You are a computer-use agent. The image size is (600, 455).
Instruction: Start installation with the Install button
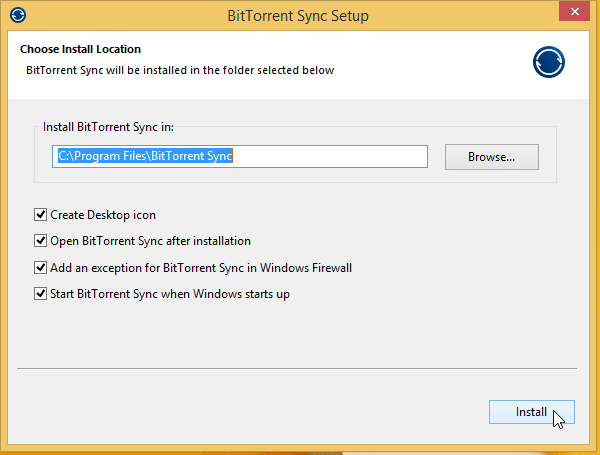(532, 412)
